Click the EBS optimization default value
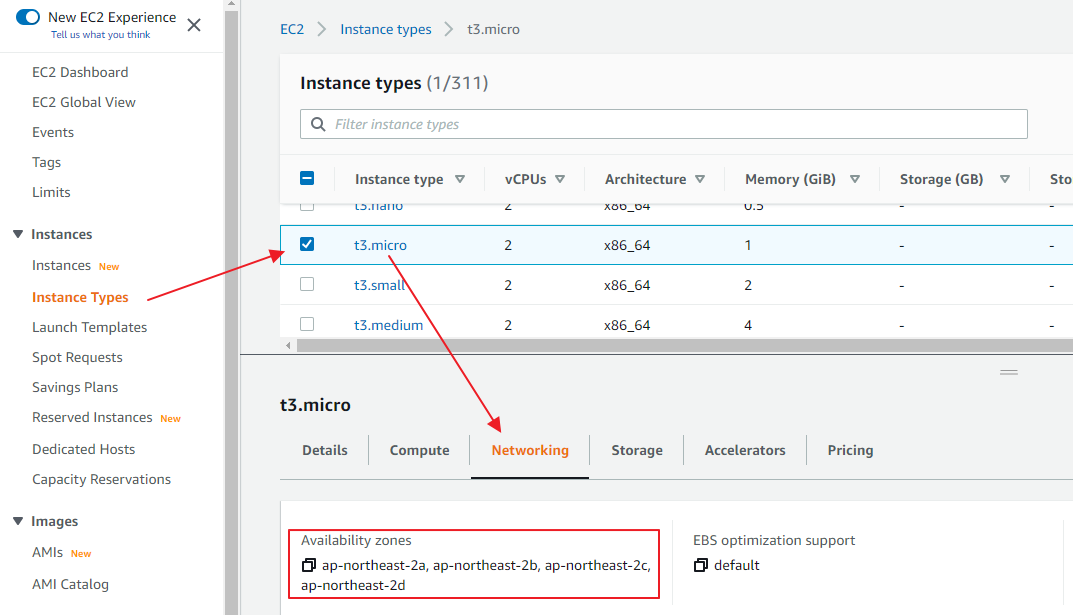The image size is (1073, 615). [737, 565]
